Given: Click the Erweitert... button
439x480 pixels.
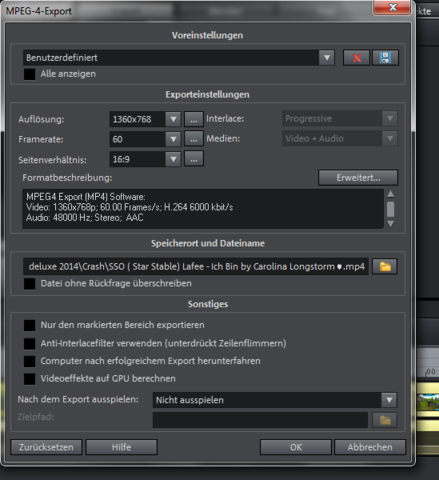Looking at the screenshot, I should pos(358,178).
